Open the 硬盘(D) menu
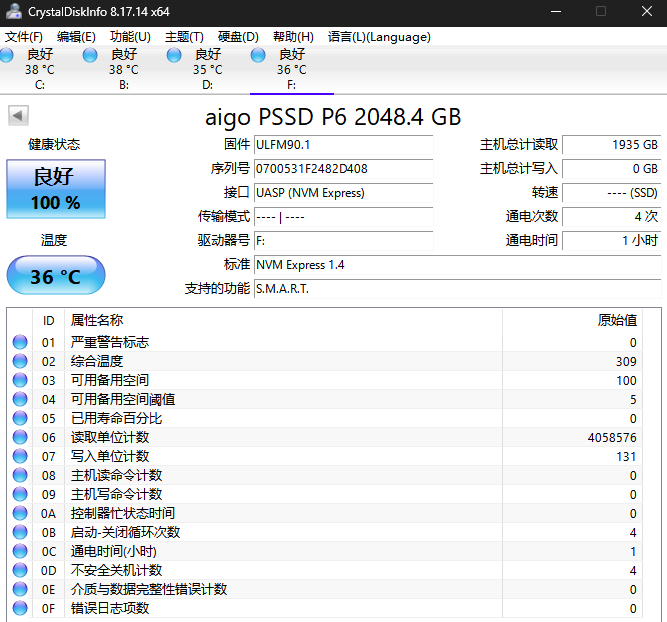 point(238,37)
